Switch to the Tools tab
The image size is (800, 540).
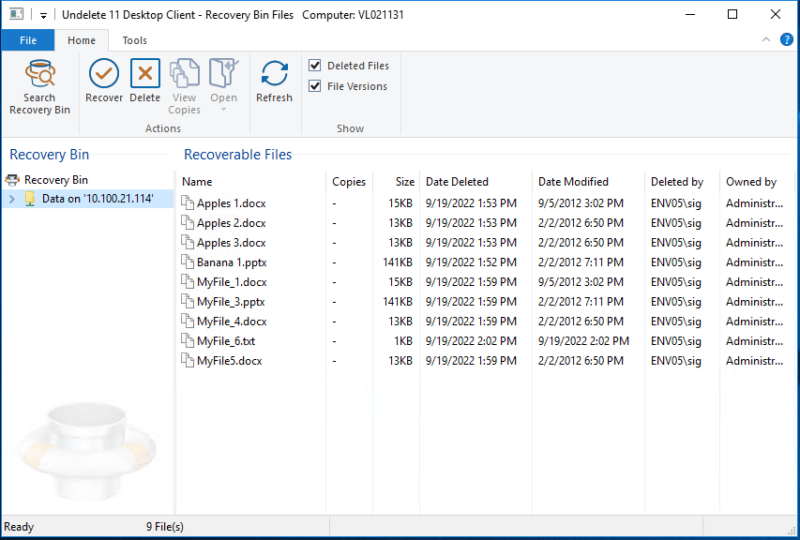(x=134, y=41)
